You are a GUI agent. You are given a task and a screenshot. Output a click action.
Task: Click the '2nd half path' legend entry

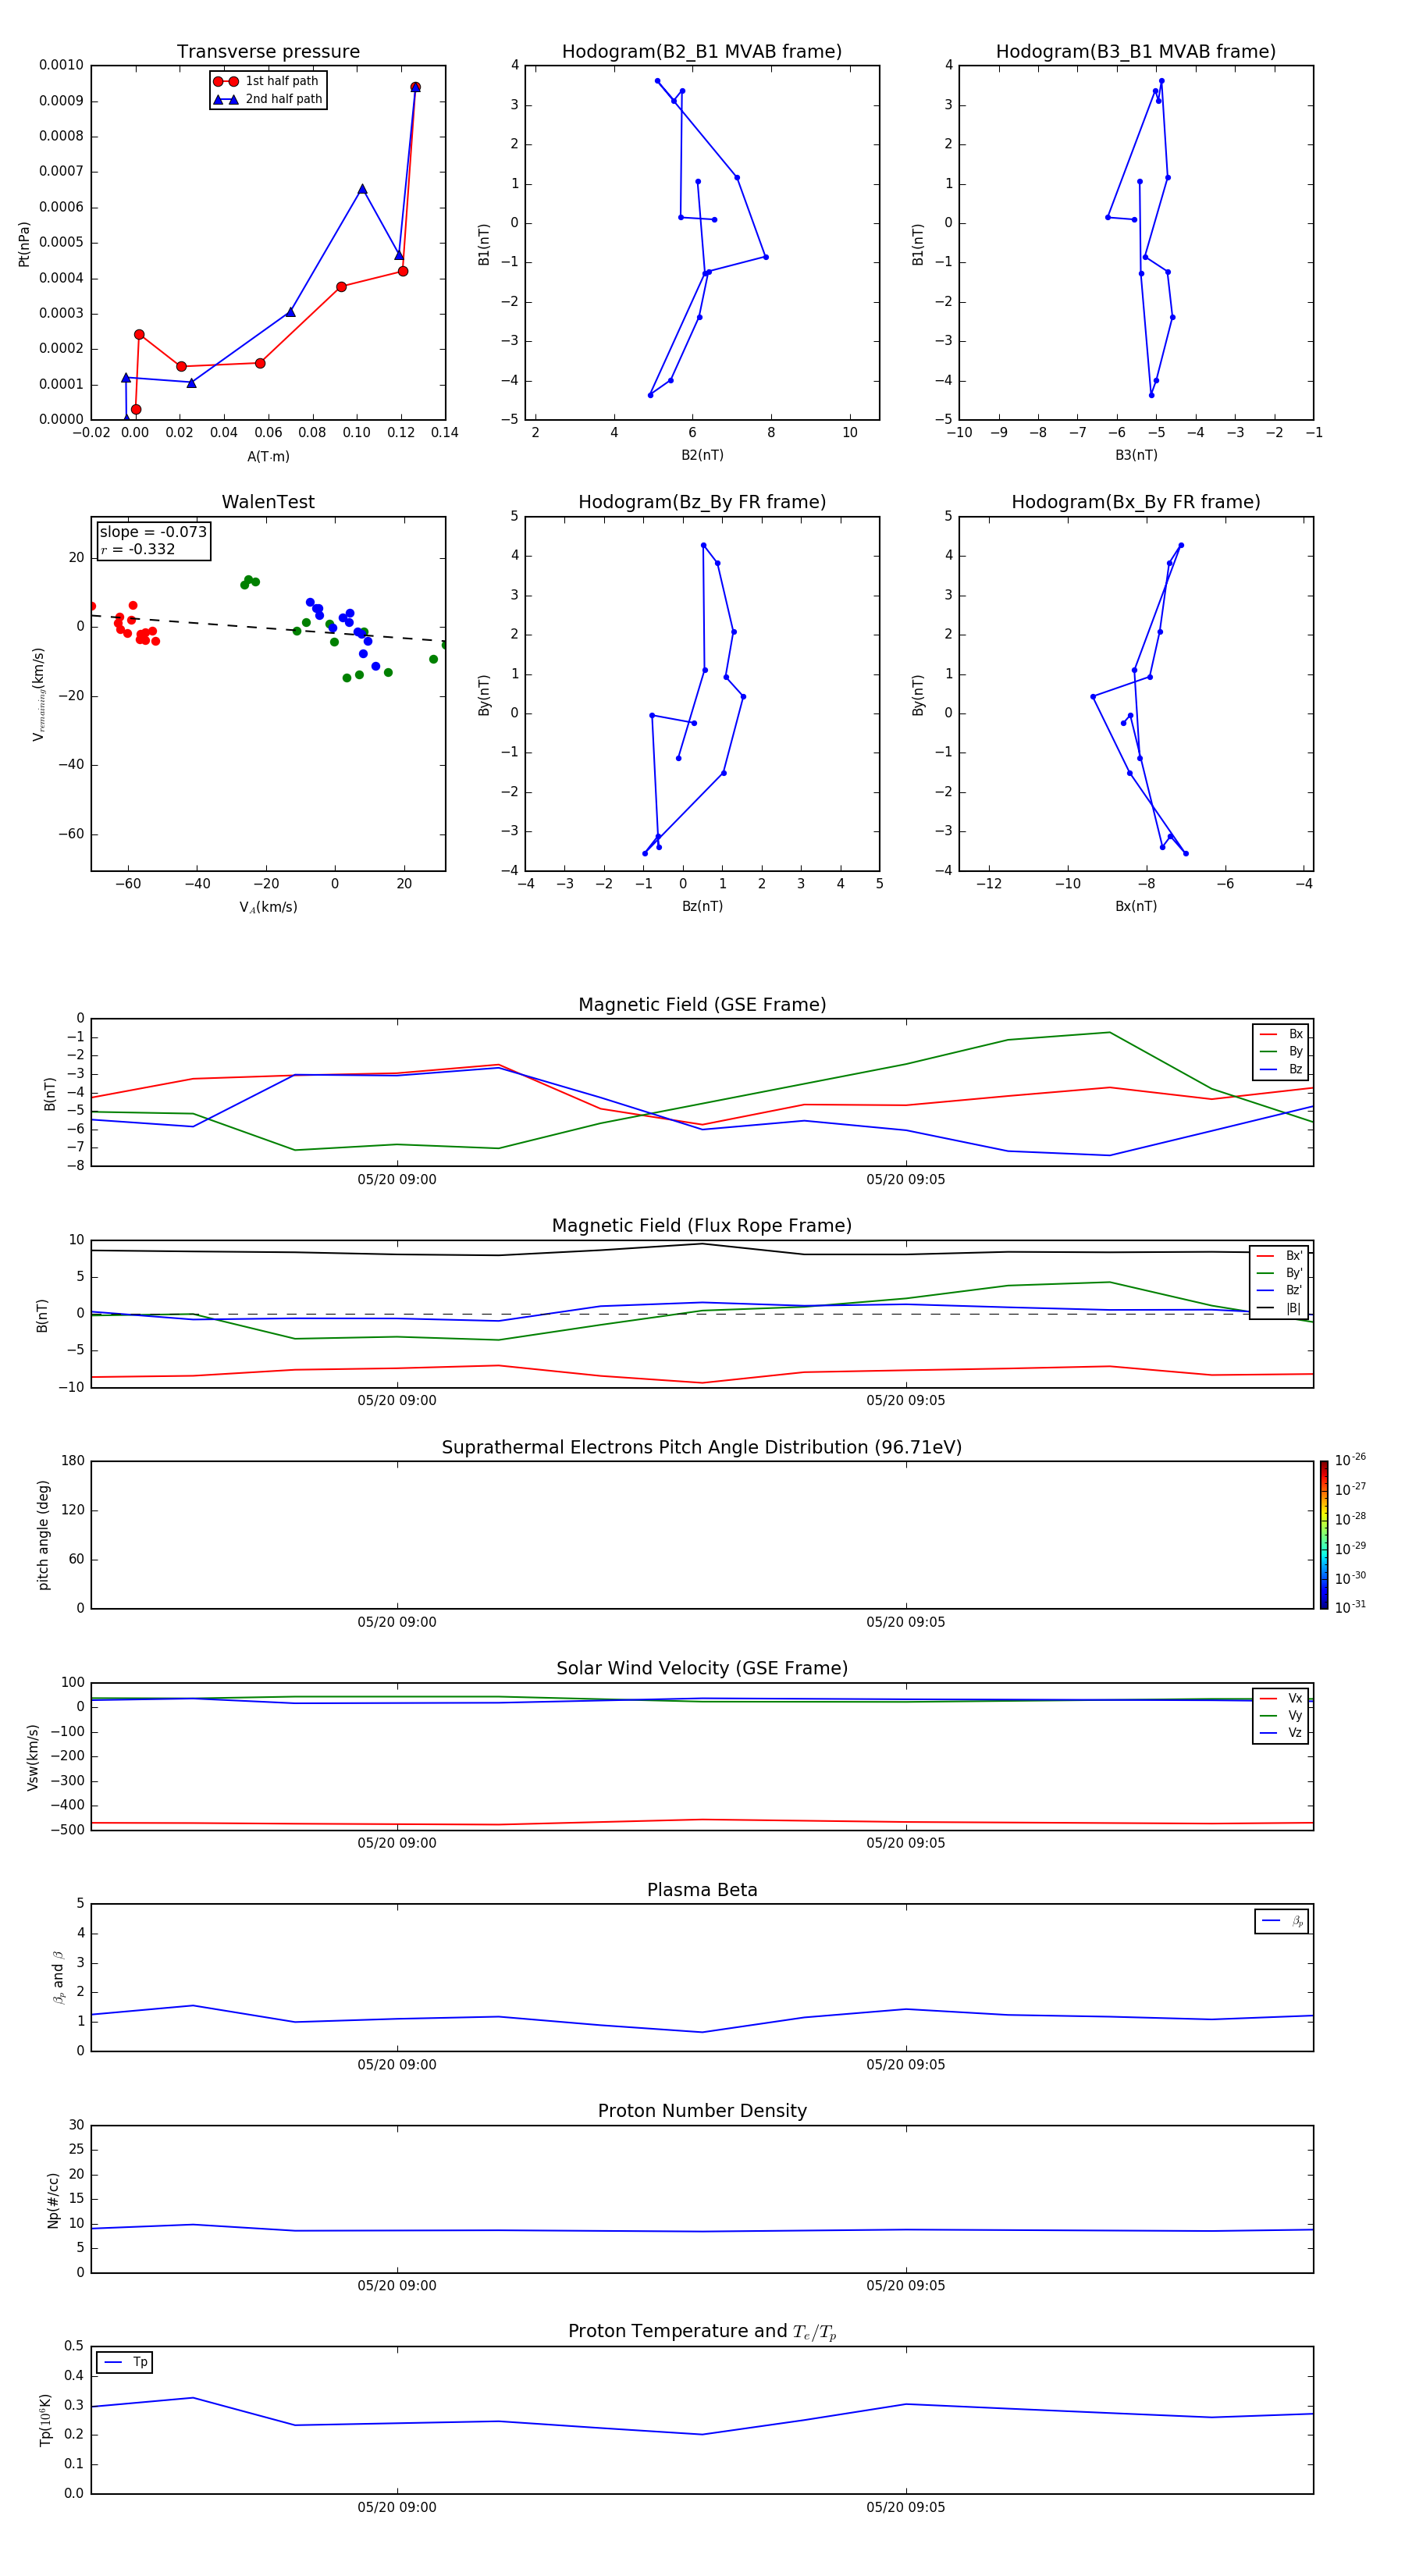pos(268,99)
